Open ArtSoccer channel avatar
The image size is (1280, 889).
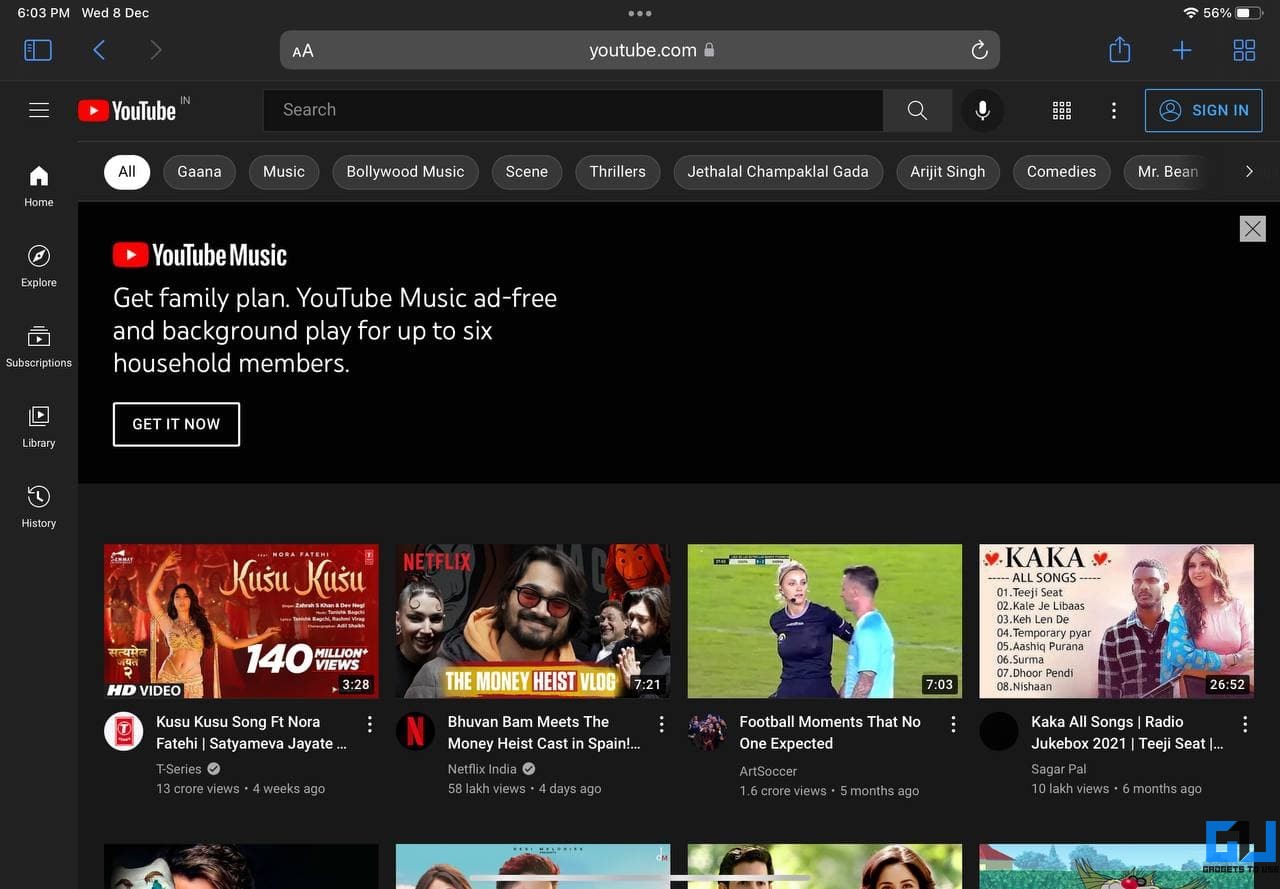point(707,732)
